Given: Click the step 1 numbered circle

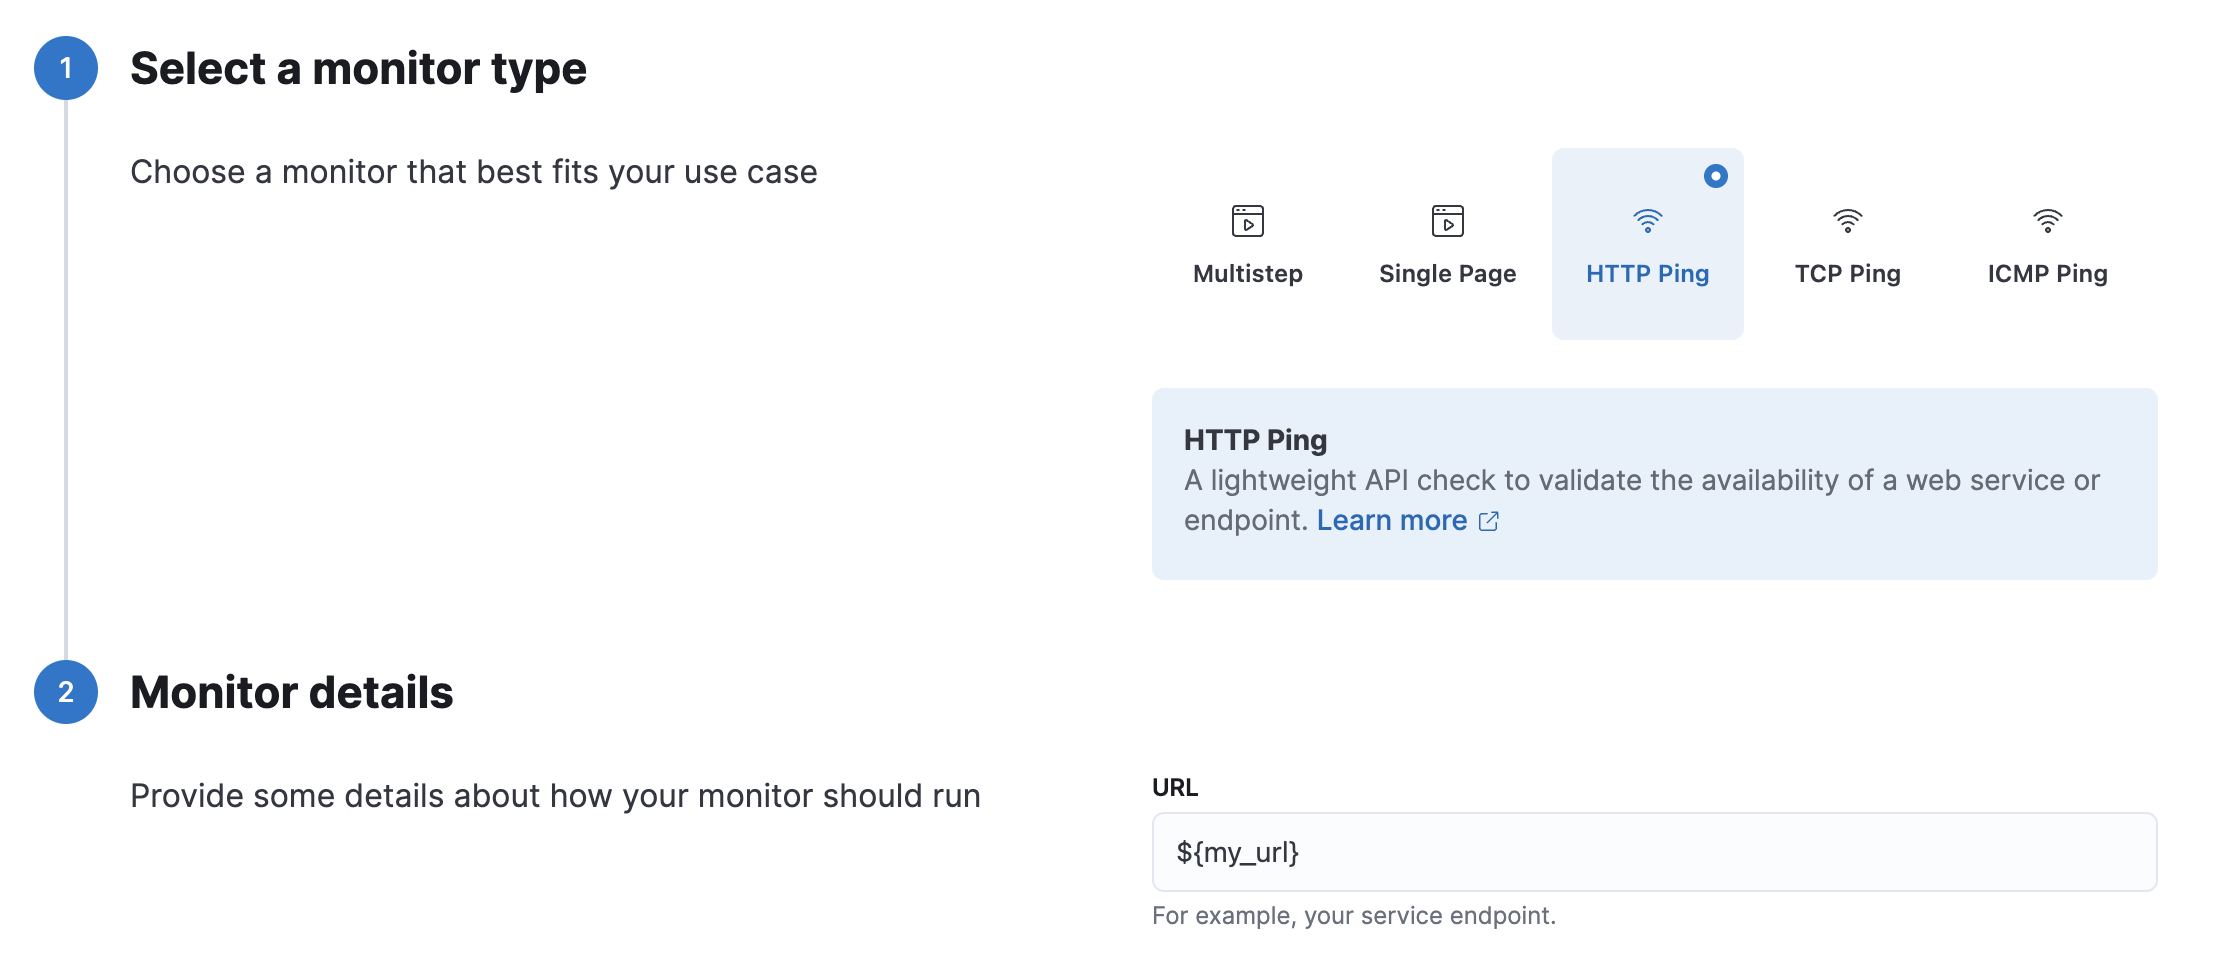Looking at the screenshot, I should click(64, 70).
